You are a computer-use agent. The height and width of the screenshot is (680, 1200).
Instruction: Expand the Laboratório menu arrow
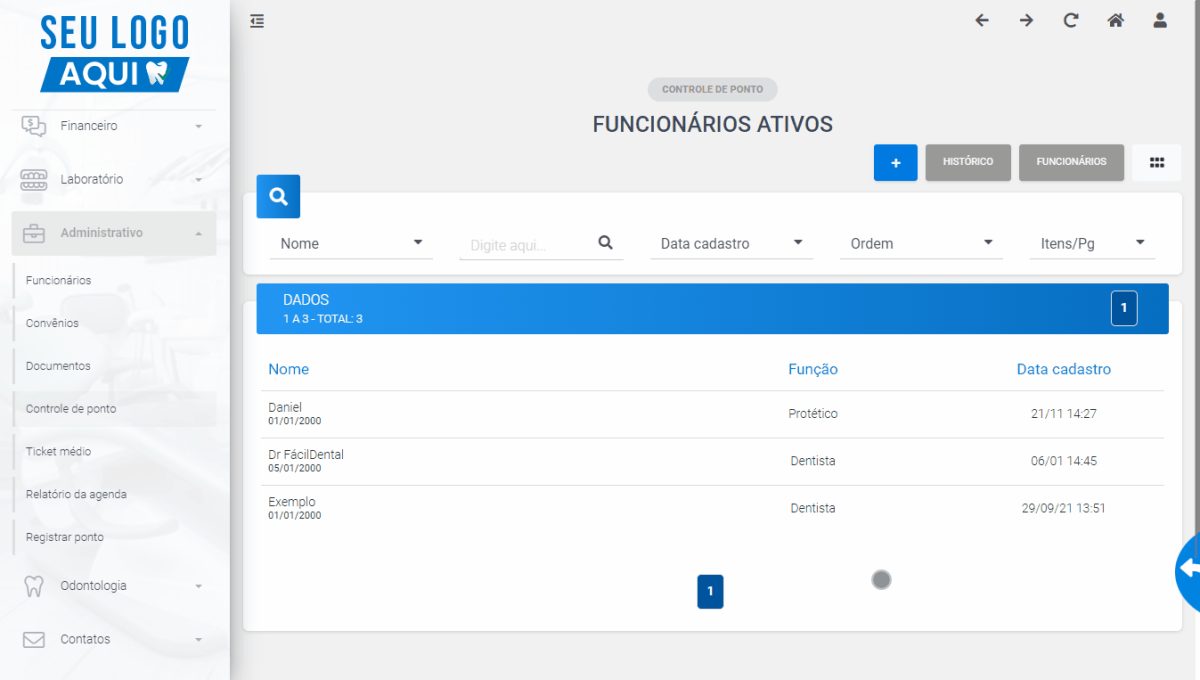[198, 180]
